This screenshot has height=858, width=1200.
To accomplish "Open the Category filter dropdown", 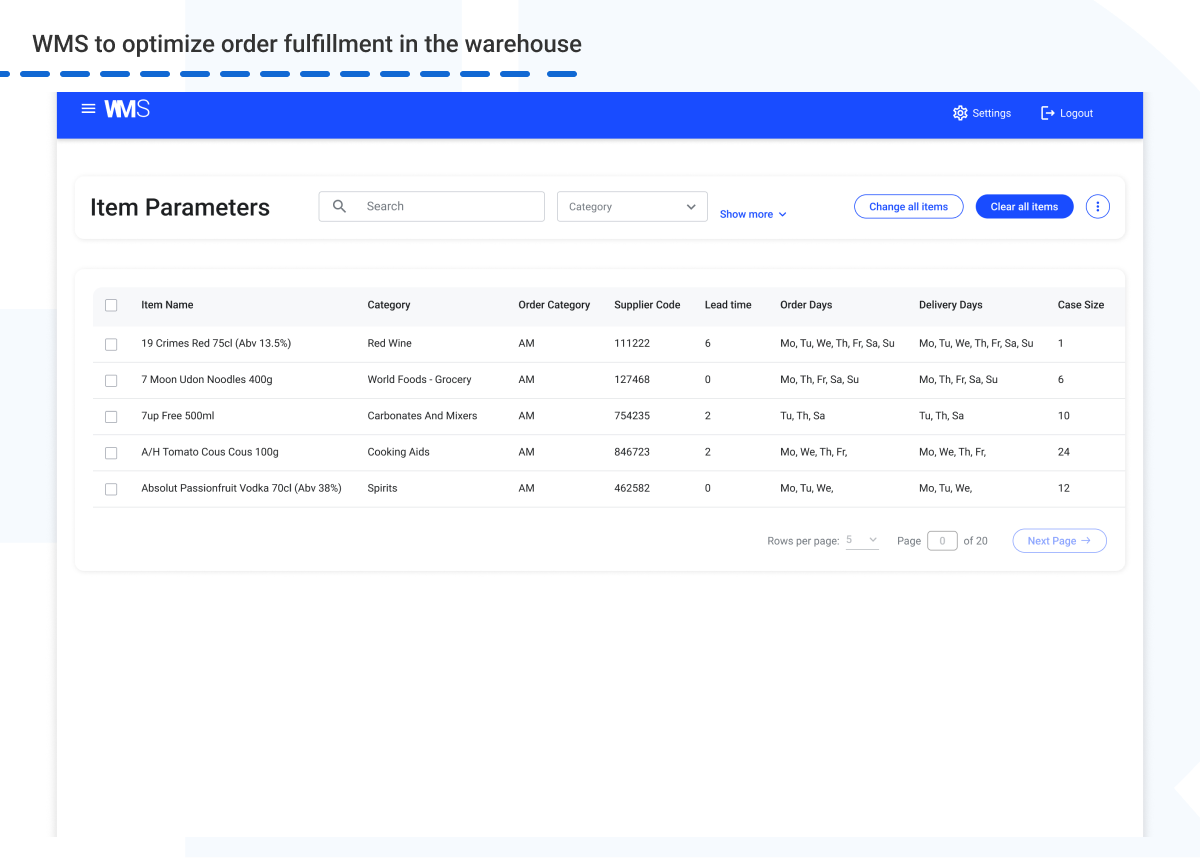I will click(632, 206).
